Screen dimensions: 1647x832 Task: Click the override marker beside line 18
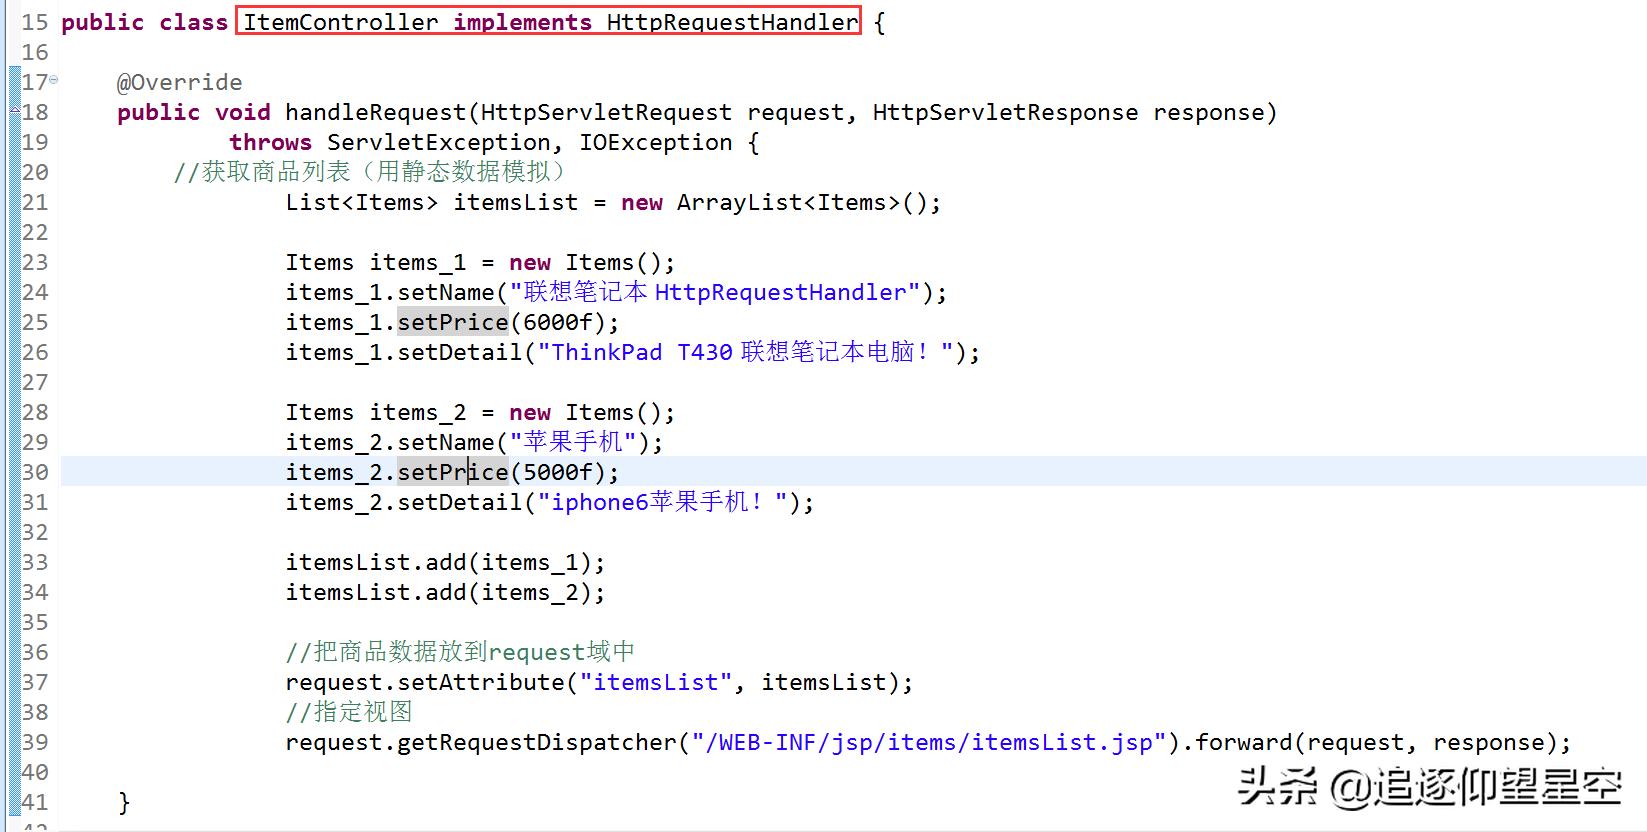[x=15, y=112]
